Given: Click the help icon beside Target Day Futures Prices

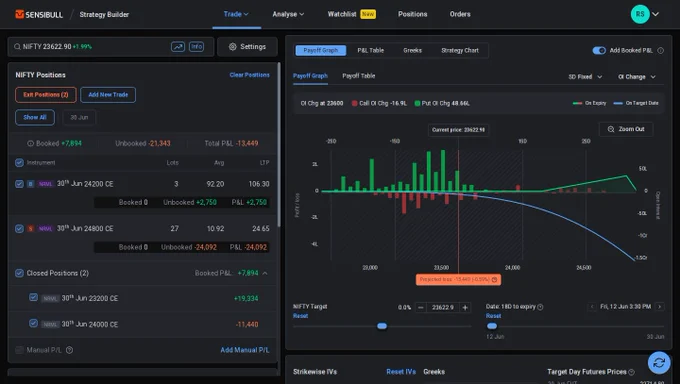Looking at the screenshot, I should (x=631, y=372).
